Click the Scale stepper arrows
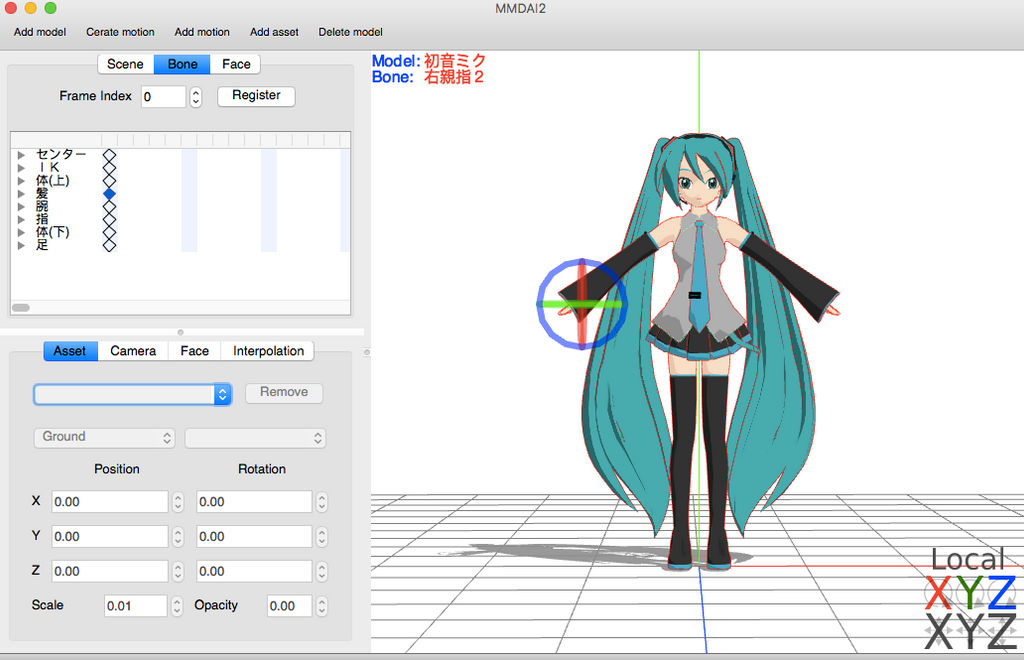This screenshot has height=660, width=1024. point(177,606)
